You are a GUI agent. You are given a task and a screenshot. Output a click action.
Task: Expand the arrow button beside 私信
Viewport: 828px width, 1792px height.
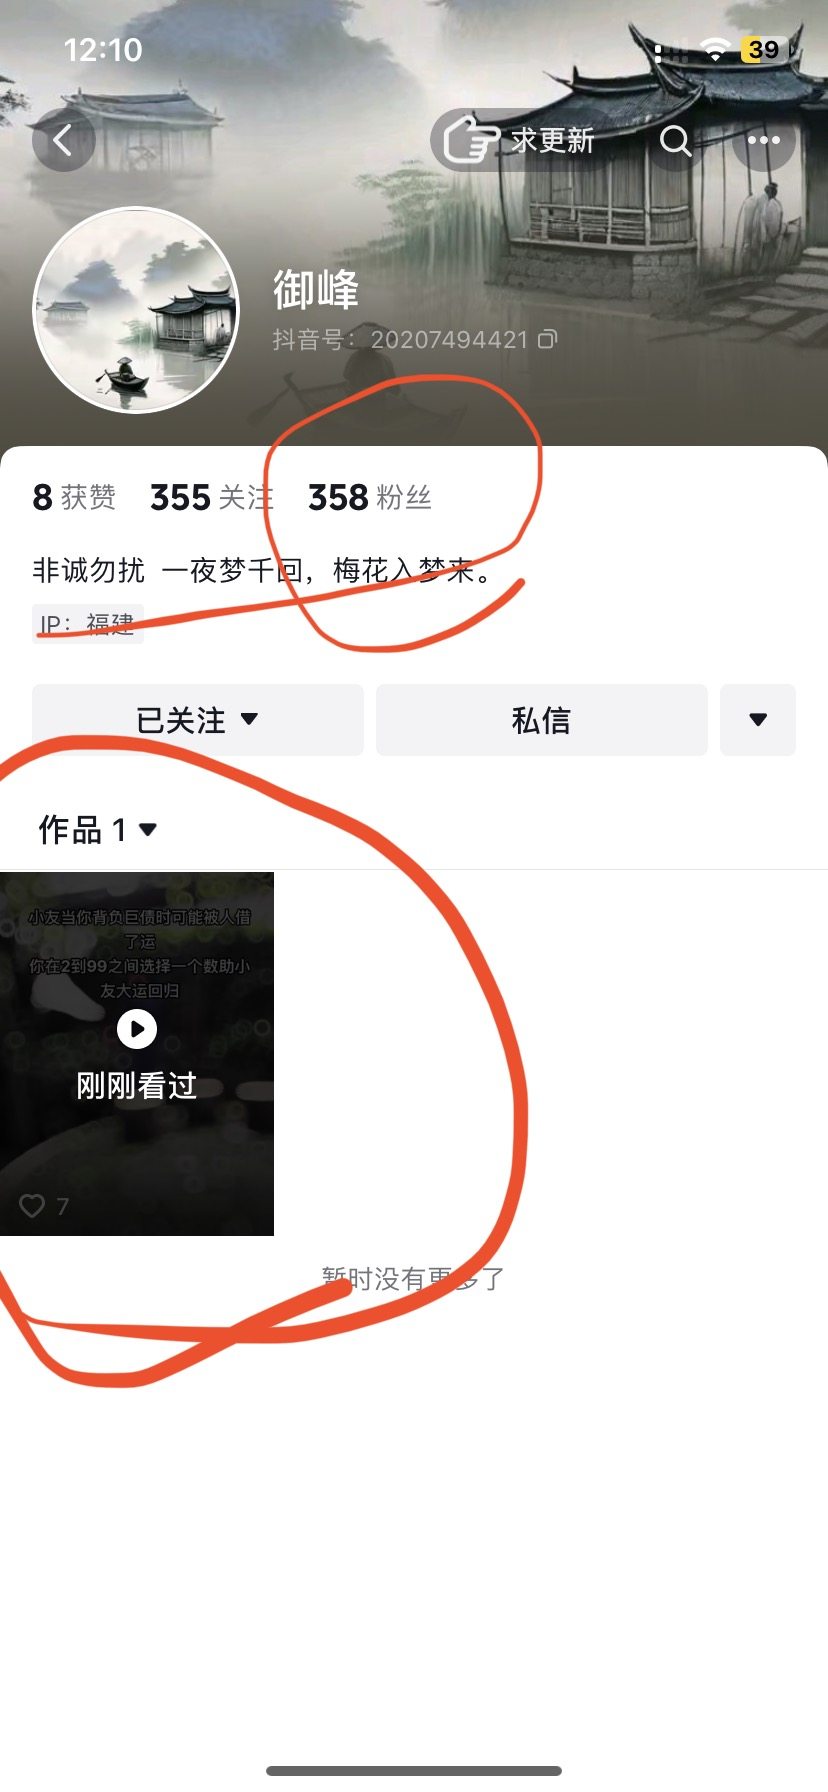pyautogui.click(x=758, y=720)
